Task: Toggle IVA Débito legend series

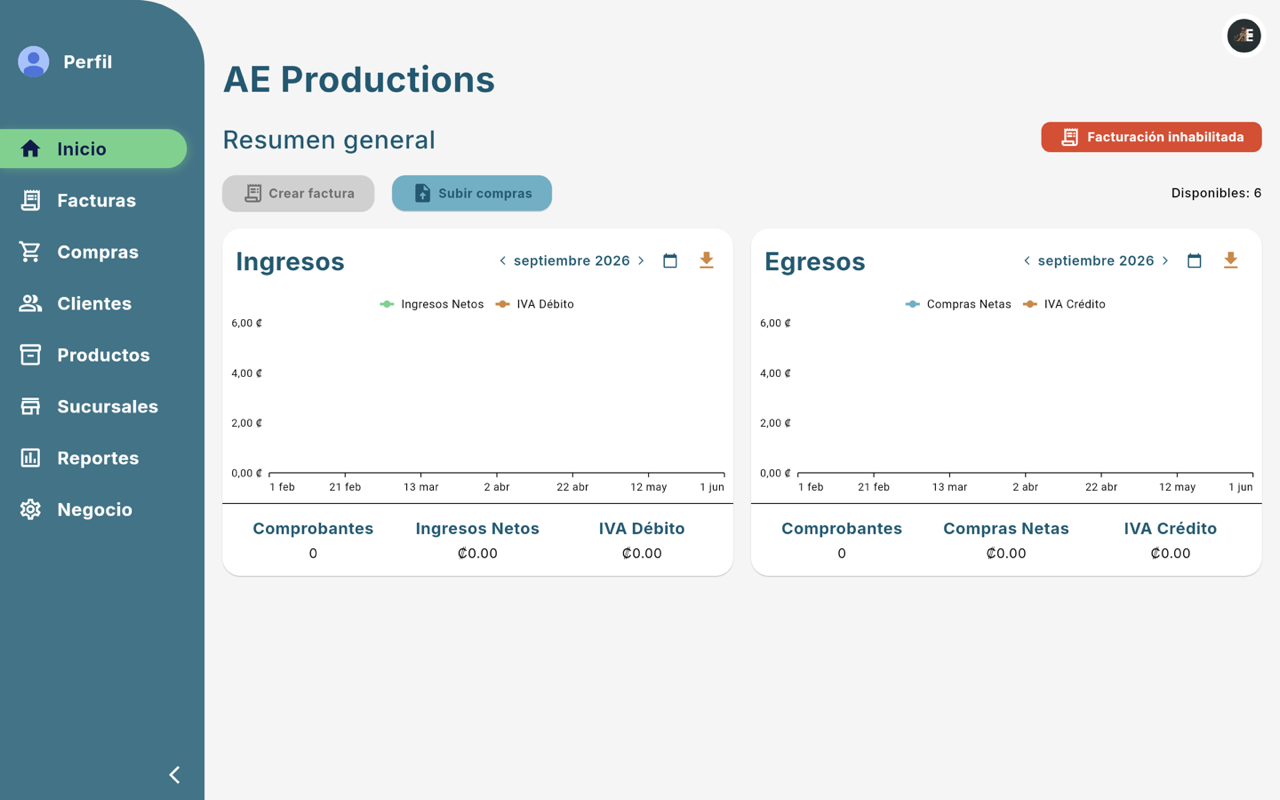Action: [x=535, y=304]
